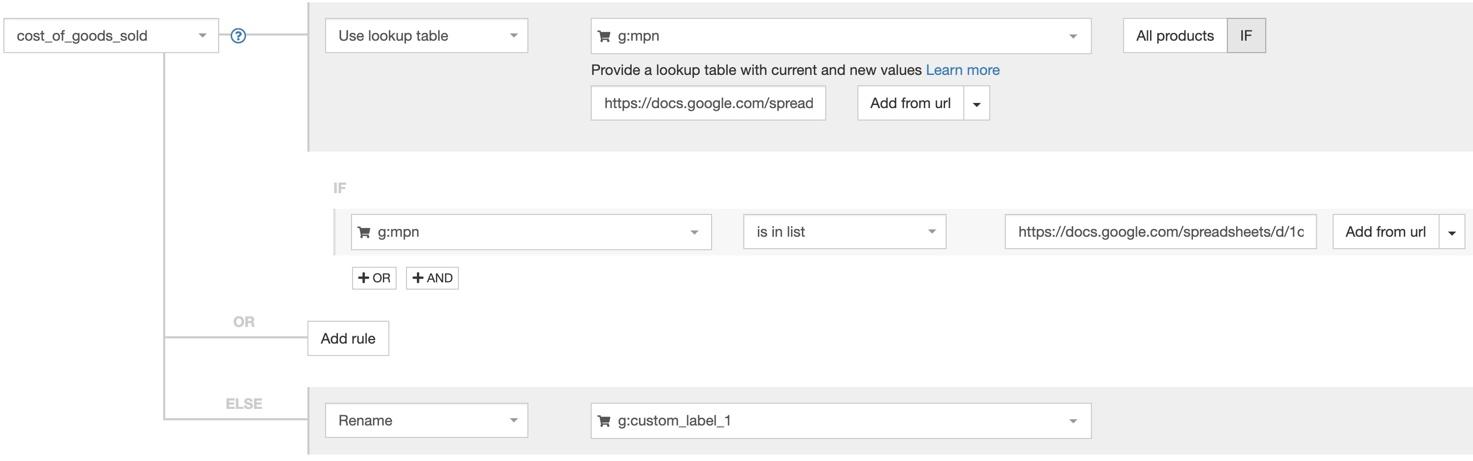The width and height of the screenshot is (1473, 461).
Task: Open the Rename action dropdown
Action: tap(426, 421)
